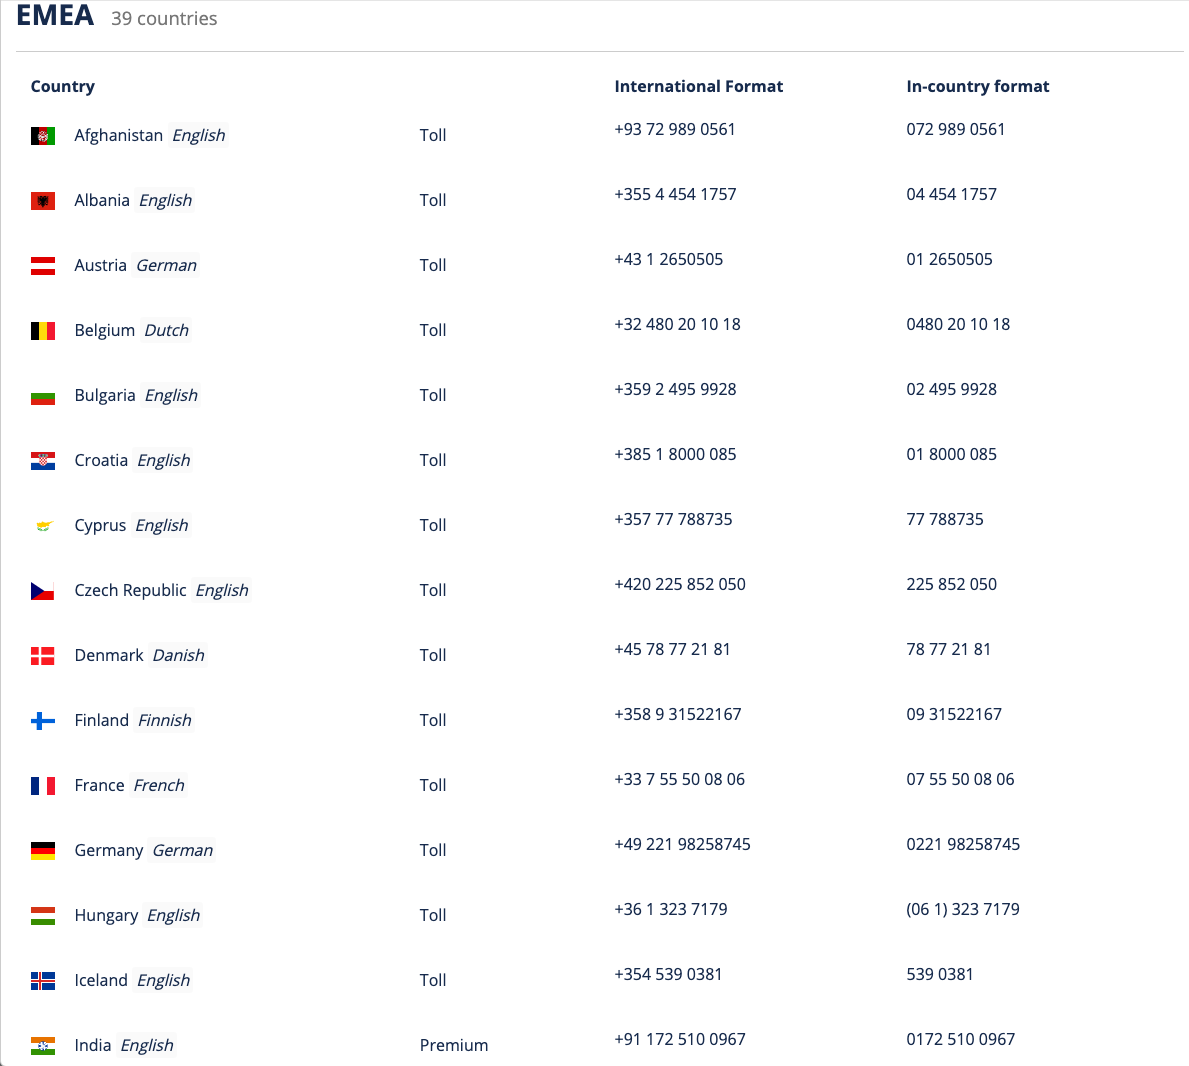Click the Bulgaria English language label
Image resolution: width=1189 pixels, height=1066 pixels.
[x=171, y=395]
